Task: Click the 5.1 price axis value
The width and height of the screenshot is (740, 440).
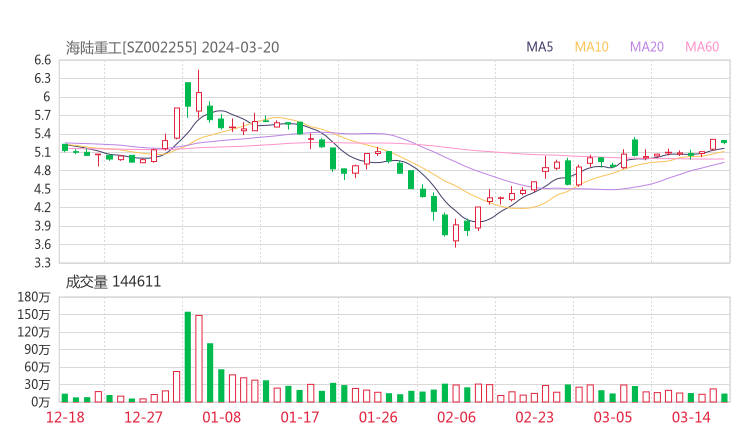Action: click(x=42, y=152)
